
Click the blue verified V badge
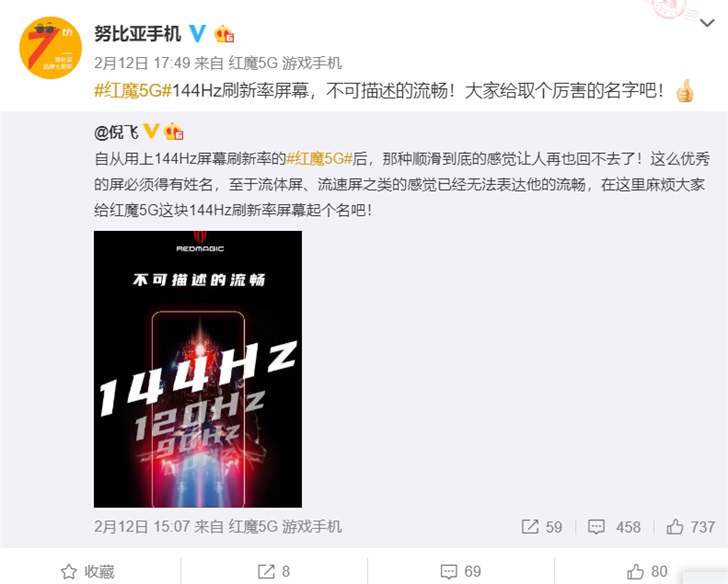(197, 33)
